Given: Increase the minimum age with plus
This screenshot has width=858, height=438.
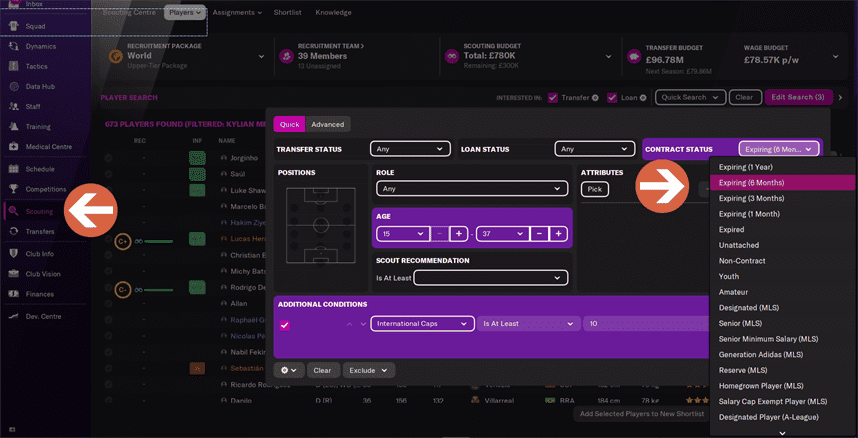Looking at the screenshot, I should (x=458, y=234).
